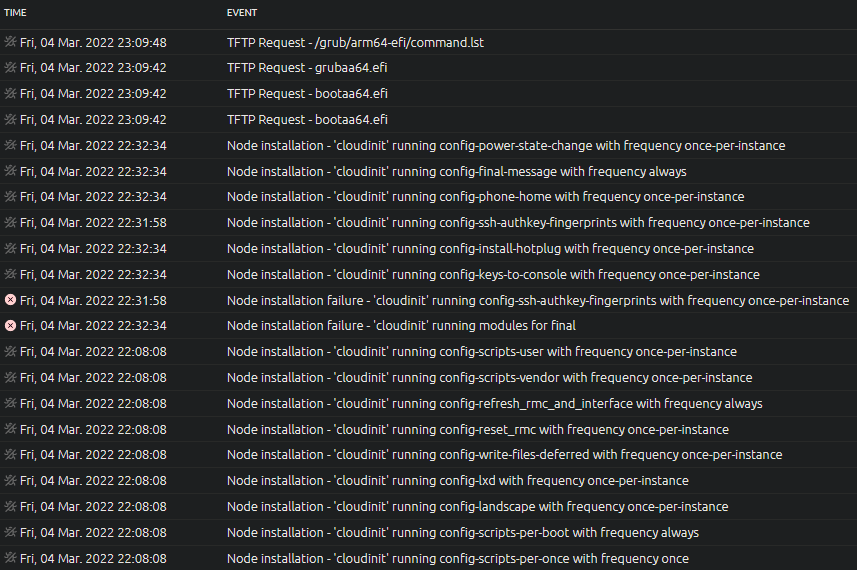Click error icon beside config-ssh-authkey-fingerprints failure
Image resolution: width=857 pixels, height=570 pixels.
11,300
